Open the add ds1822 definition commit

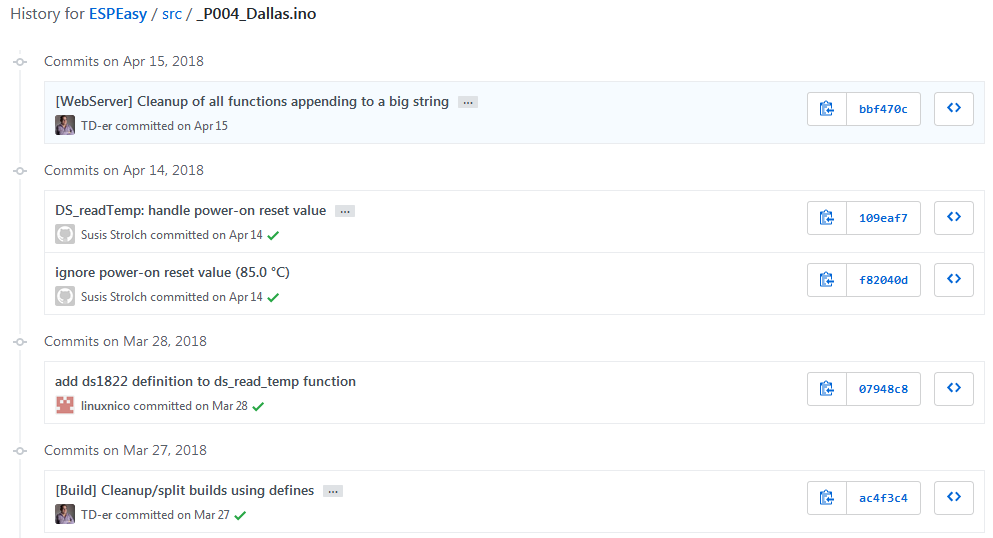[x=205, y=381]
